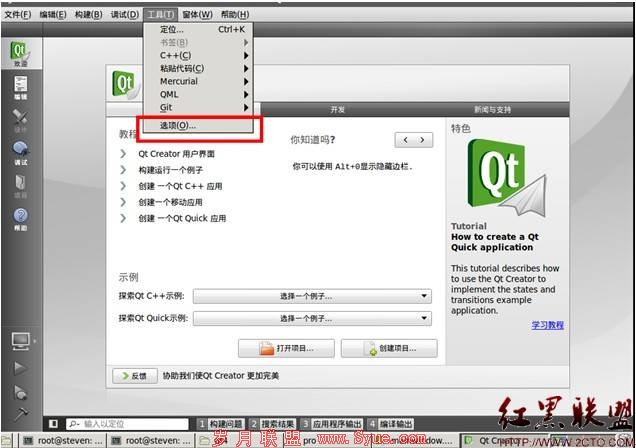Open the Qt Welcome mode icon
636x448 pixels.
coord(20,53)
